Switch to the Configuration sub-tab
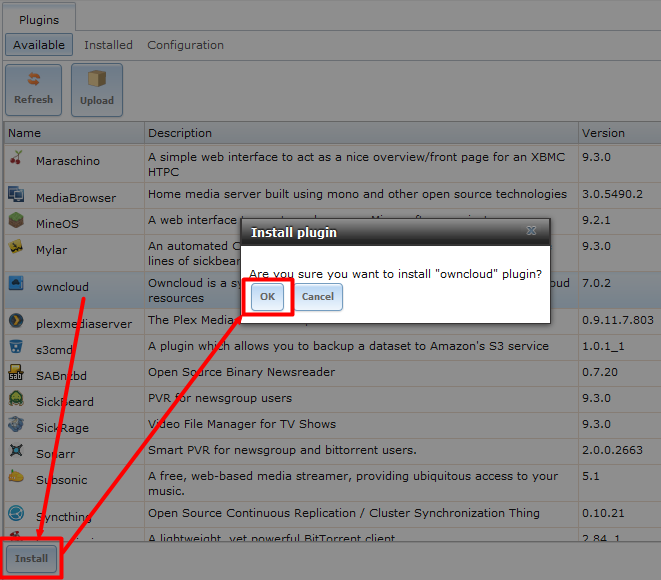Image resolution: width=661 pixels, height=580 pixels. coord(185,45)
